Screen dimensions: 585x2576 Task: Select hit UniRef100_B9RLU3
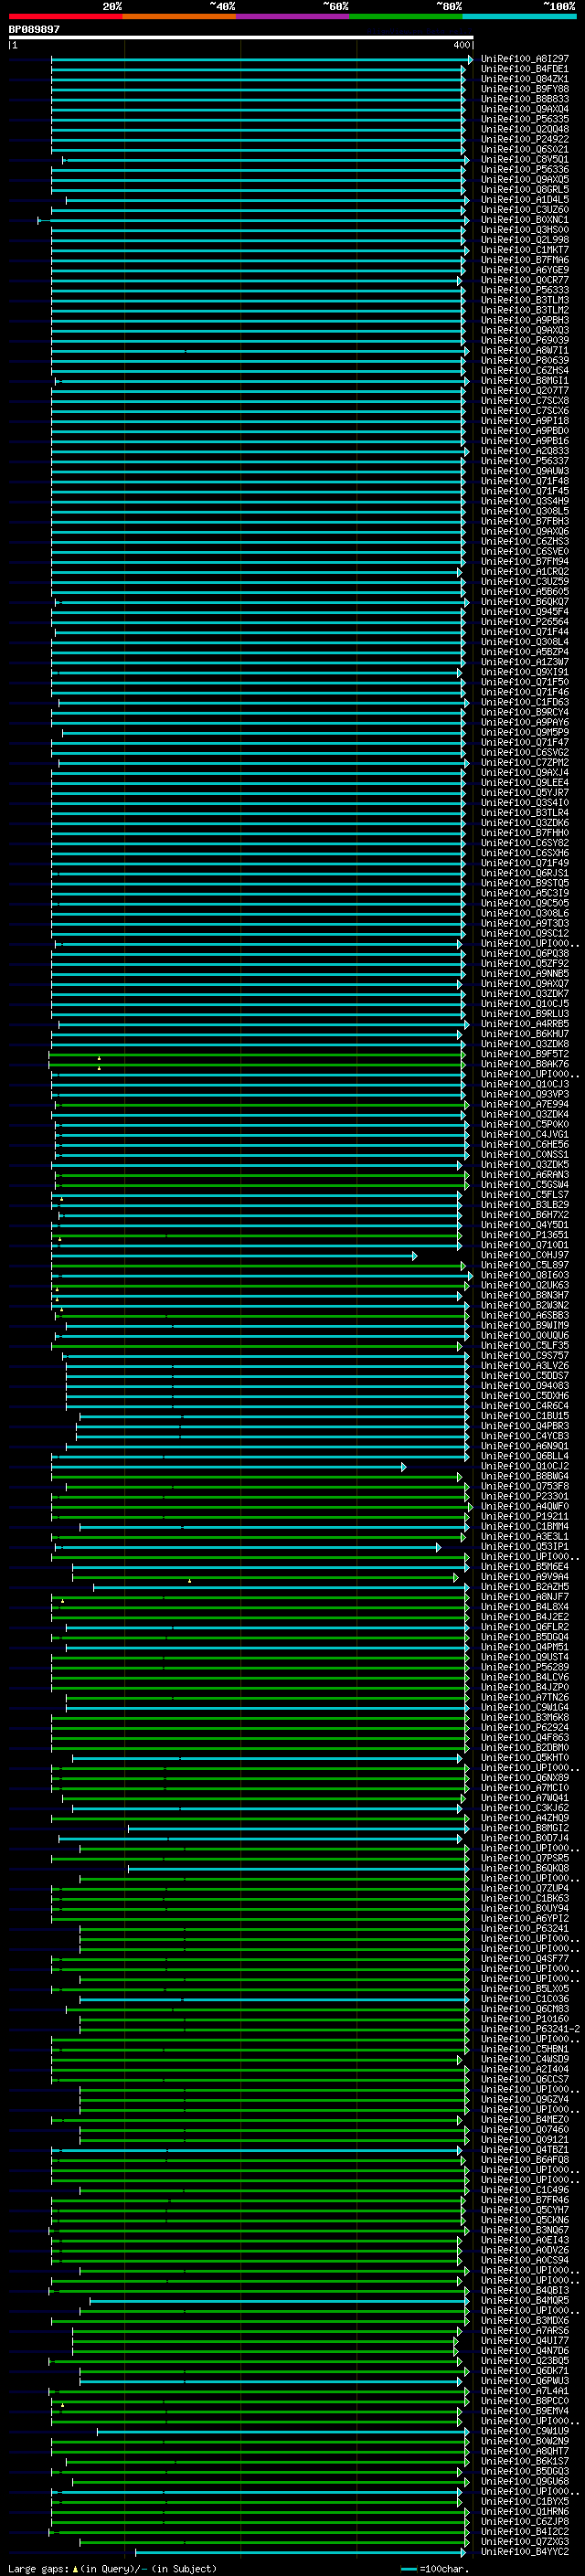coord(524,1014)
